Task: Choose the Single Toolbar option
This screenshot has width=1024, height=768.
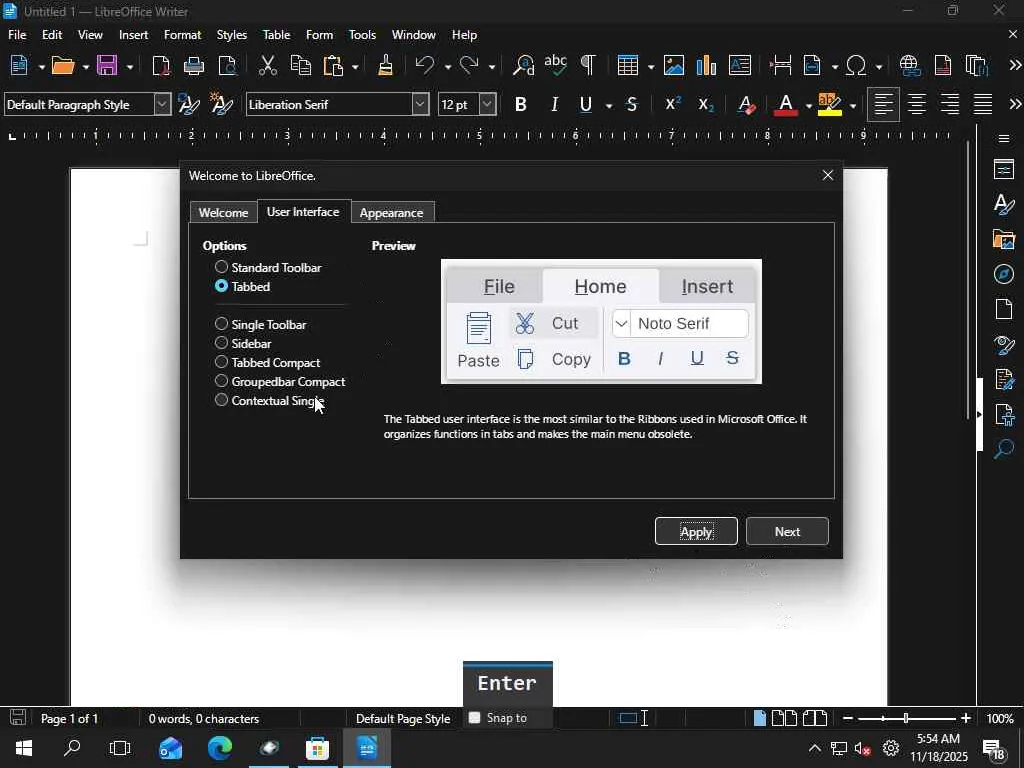Action: click(x=261, y=325)
